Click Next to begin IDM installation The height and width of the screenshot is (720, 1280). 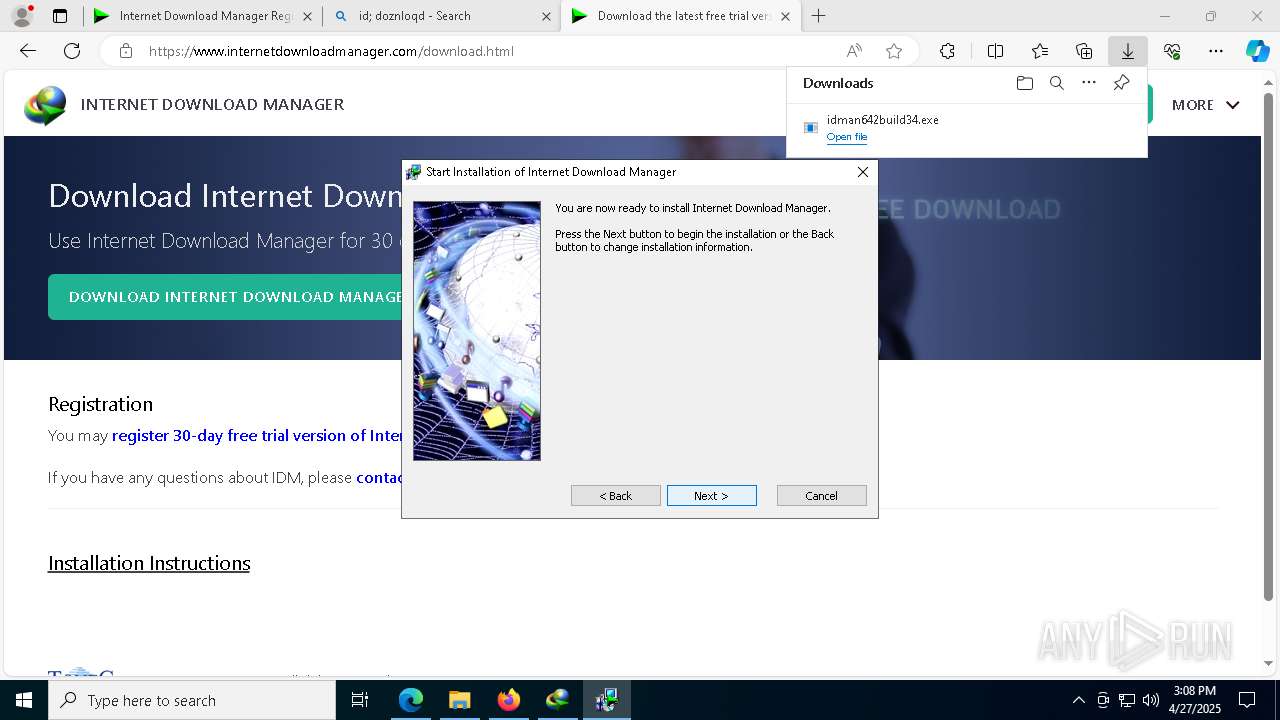(x=711, y=496)
